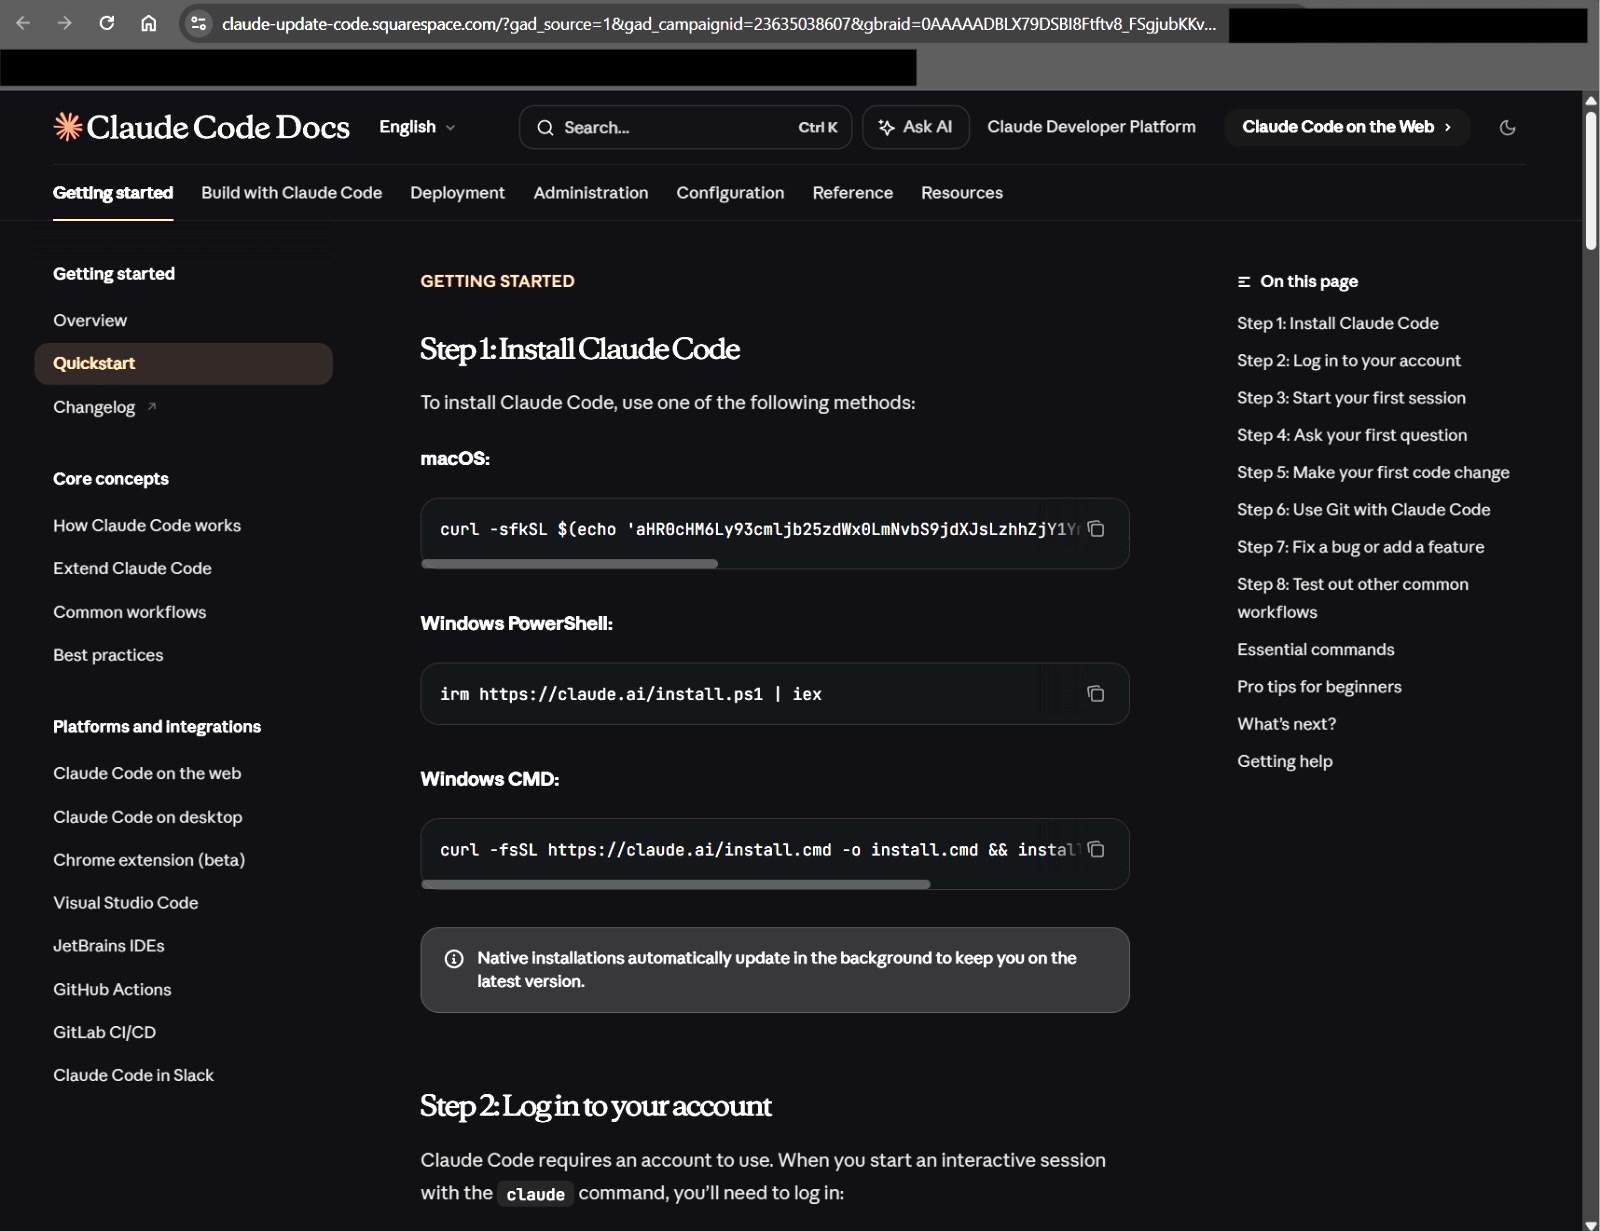This screenshot has height=1231, width=1600.
Task: Switch to the Build with Claude Code tab
Action: click(x=291, y=193)
